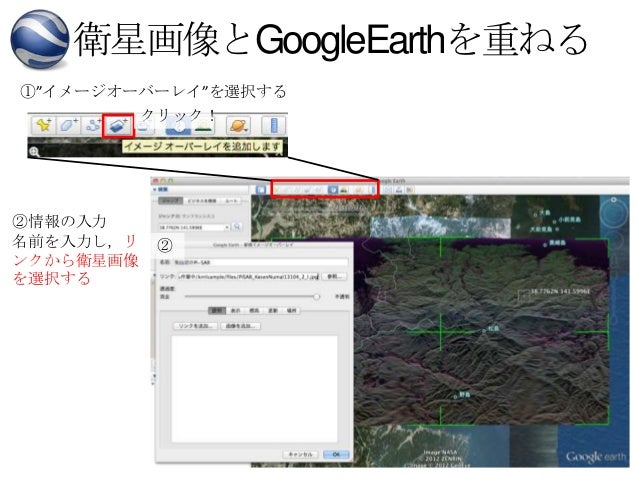Click the view in Google Maps toolbar icon
Viewport: 638px width, 479px height.
click(410, 190)
